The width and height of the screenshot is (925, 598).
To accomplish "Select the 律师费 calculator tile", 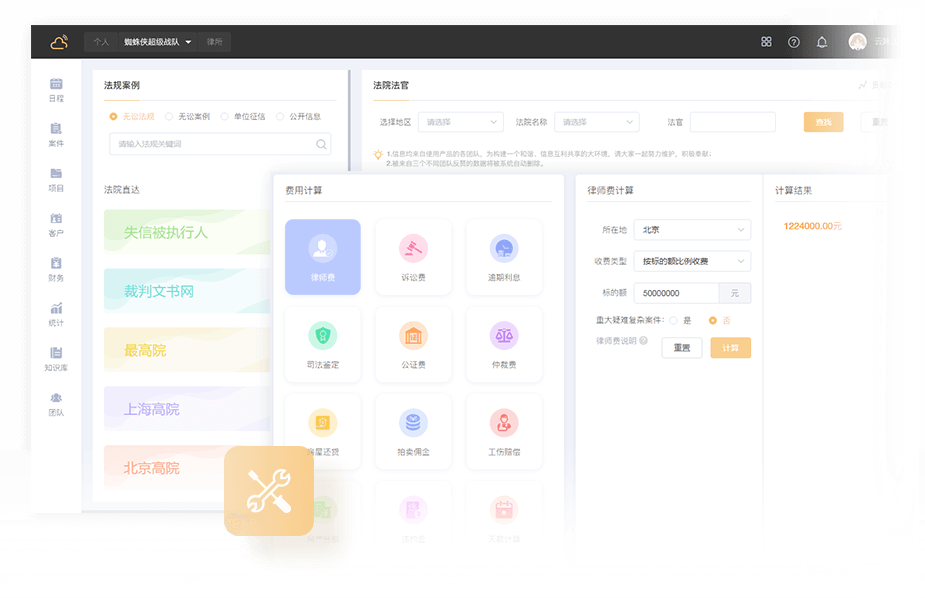I will pyautogui.click(x=323, y=257).
